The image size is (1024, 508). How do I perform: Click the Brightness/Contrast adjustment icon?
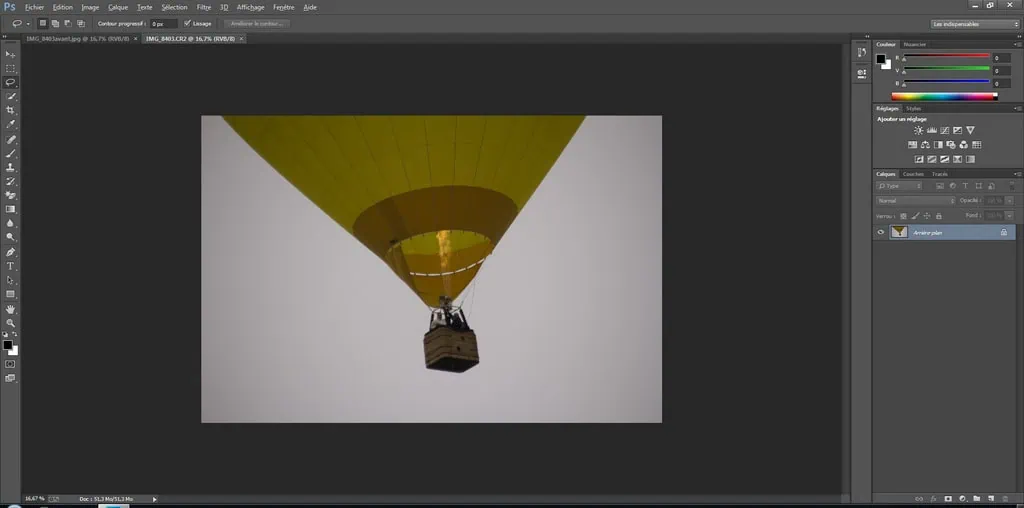pyautogui.click(x=918, y=130)
